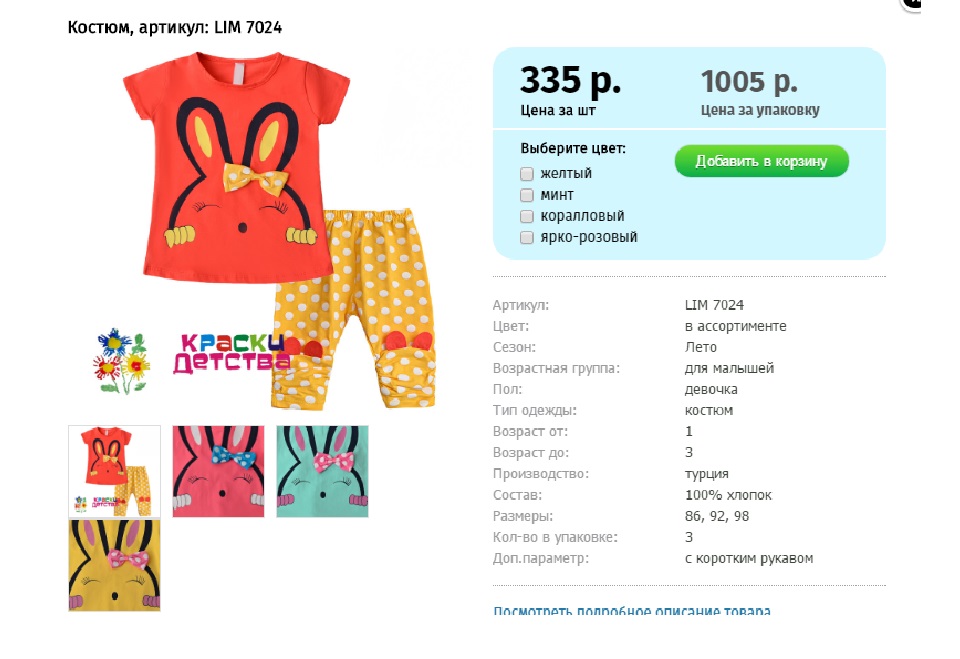
Task: Check the минт color checkbox
Action: tap(527, 195)
